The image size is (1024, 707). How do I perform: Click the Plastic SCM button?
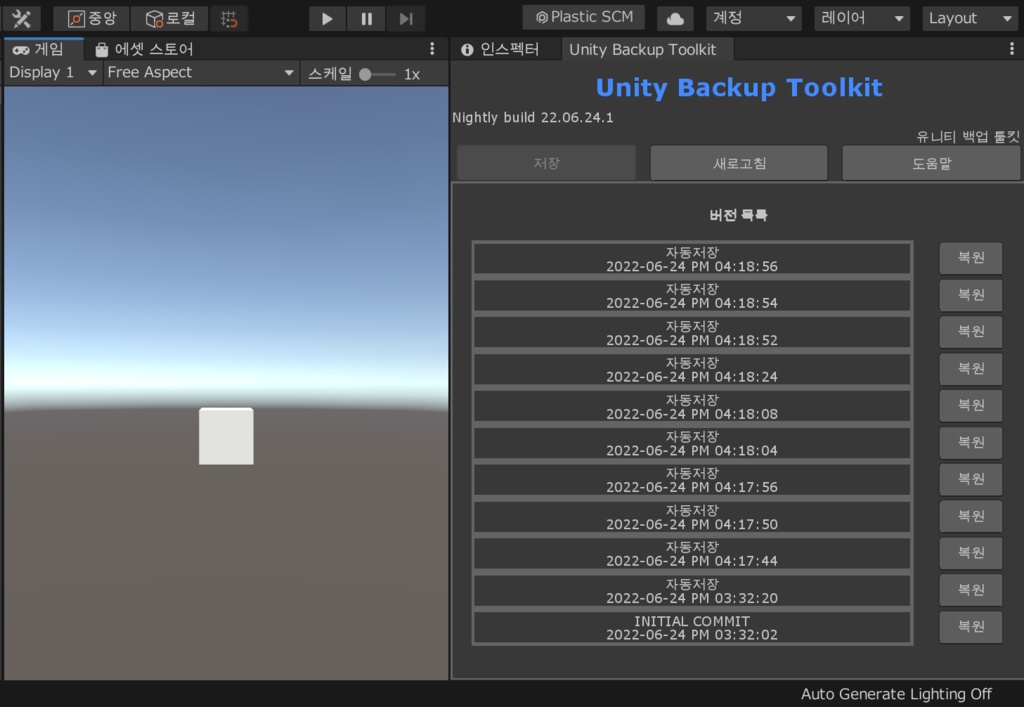(583, 16)
